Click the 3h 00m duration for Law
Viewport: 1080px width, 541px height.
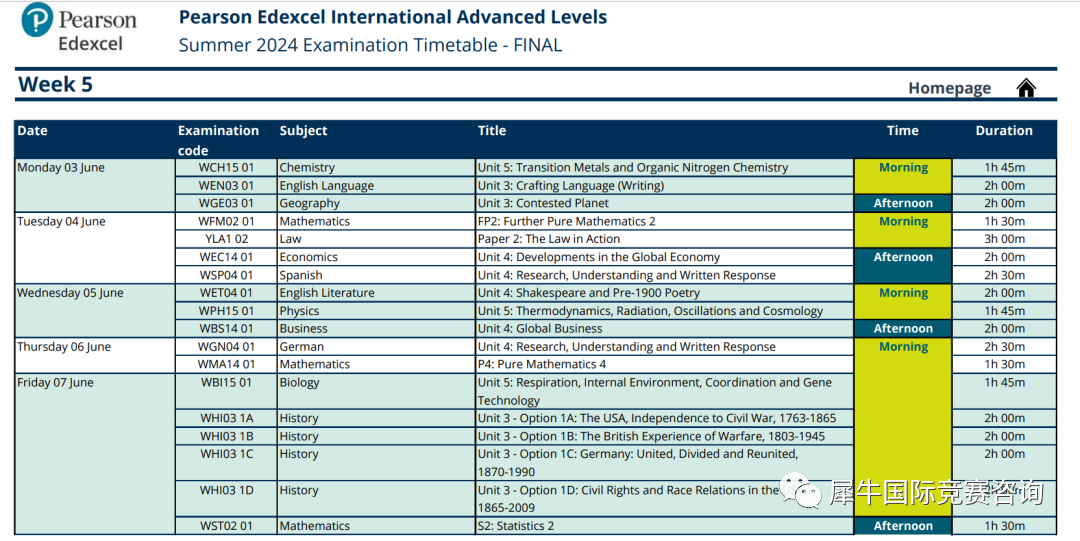click(x=1004, y=239)
